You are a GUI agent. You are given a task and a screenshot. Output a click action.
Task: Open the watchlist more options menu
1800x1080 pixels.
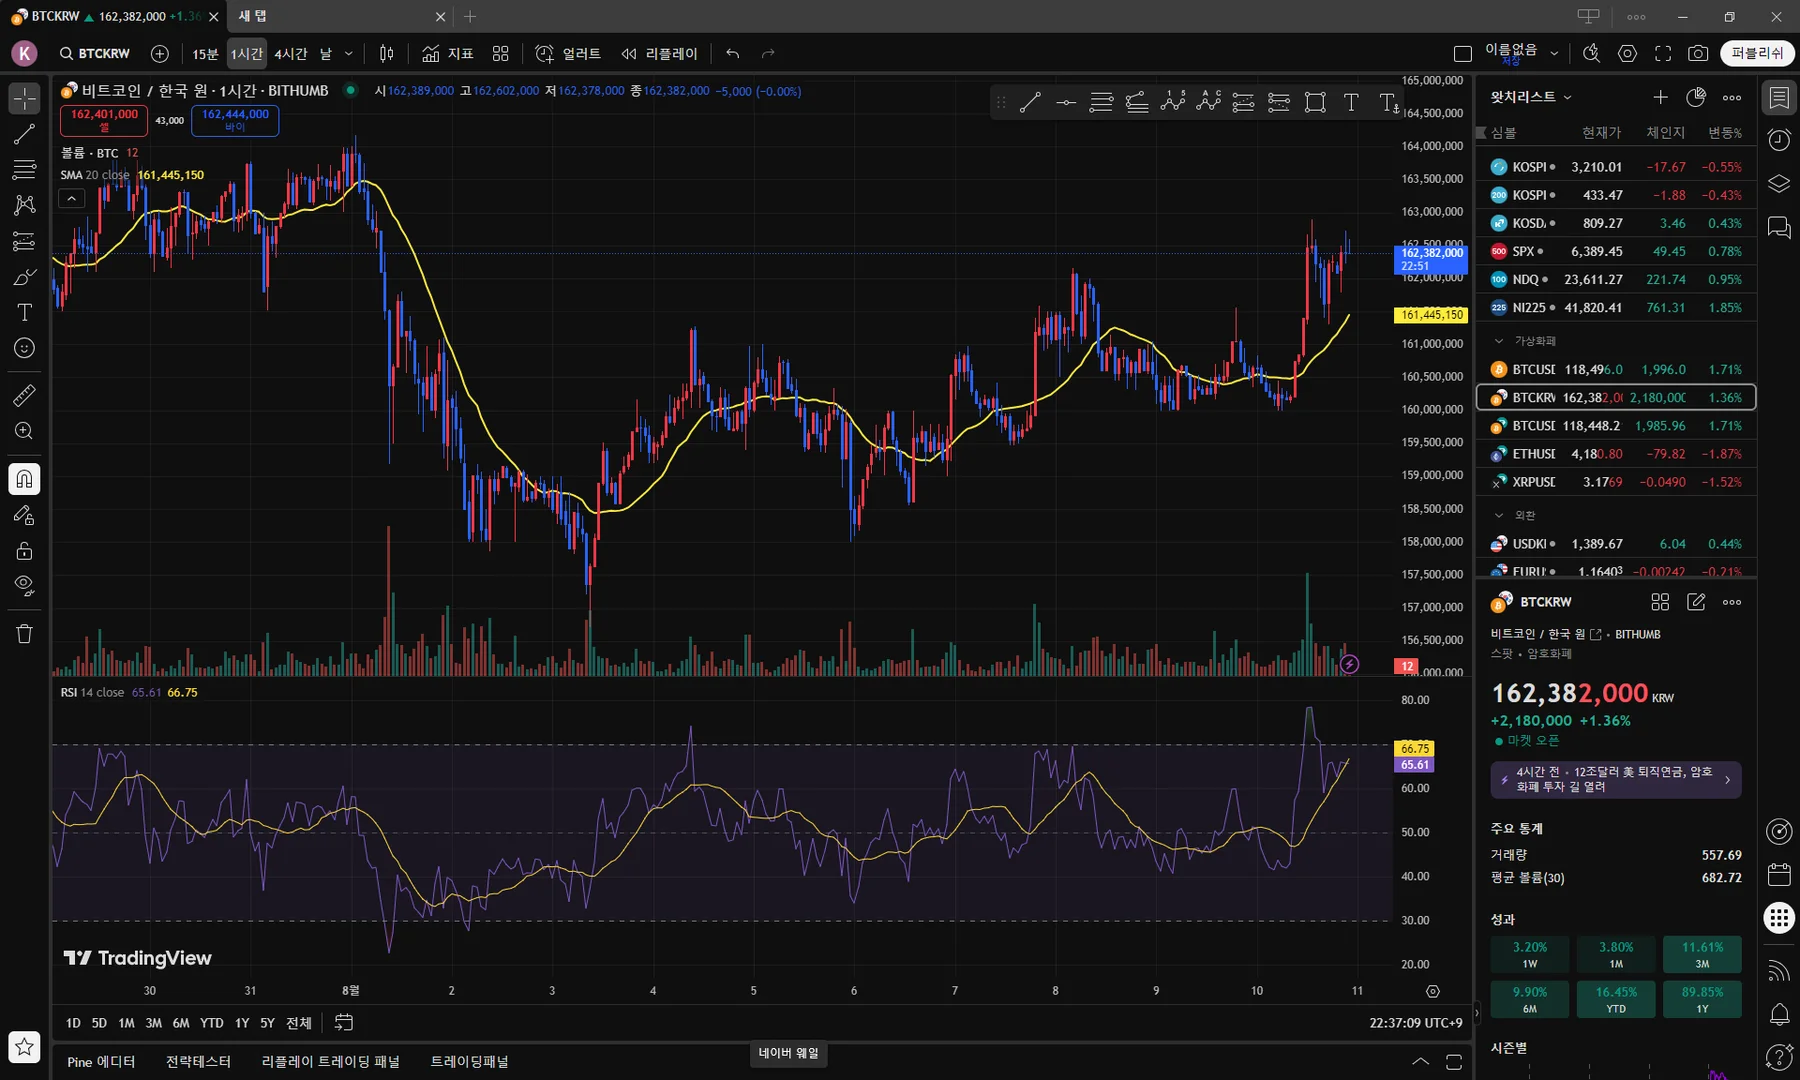[1732, 97]
